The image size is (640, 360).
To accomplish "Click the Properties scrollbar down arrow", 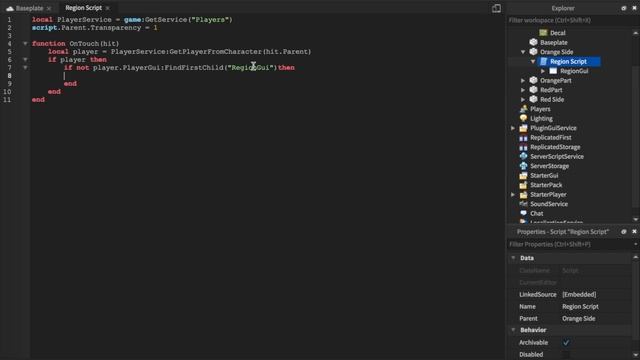I will click(636, 355).
